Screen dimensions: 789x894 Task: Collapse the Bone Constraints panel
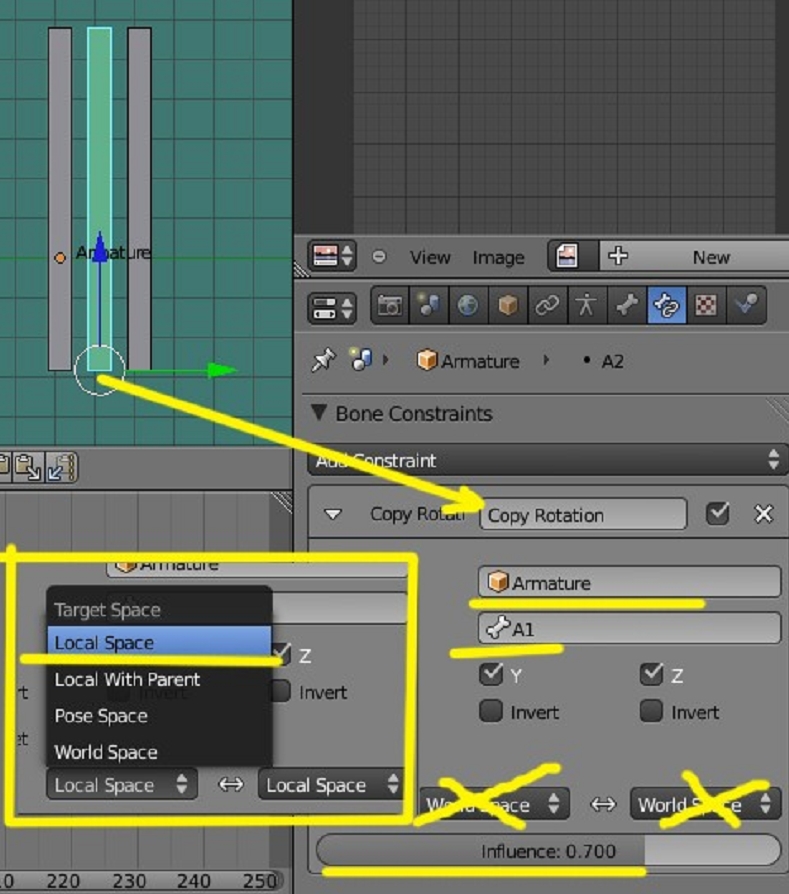[319, 413]
